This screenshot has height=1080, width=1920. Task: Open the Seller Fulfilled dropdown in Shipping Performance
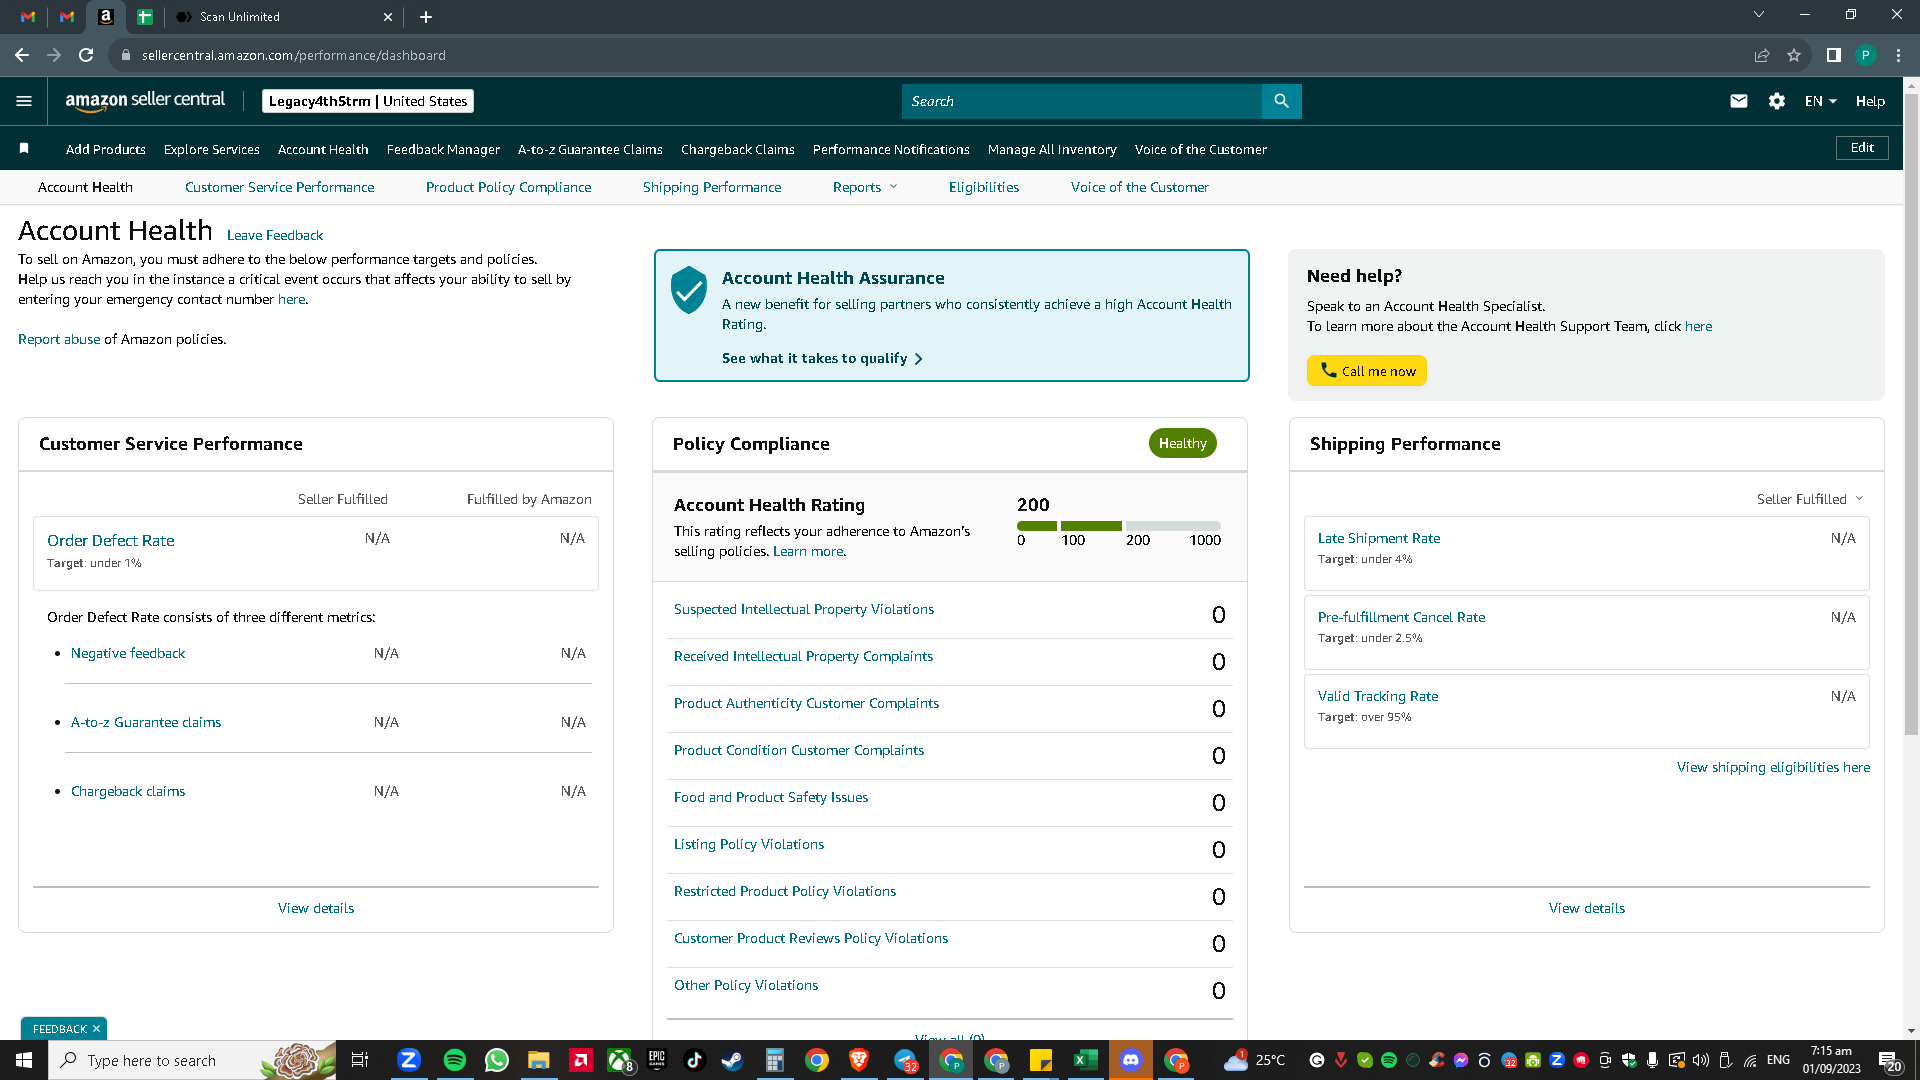click(1810, 499)
